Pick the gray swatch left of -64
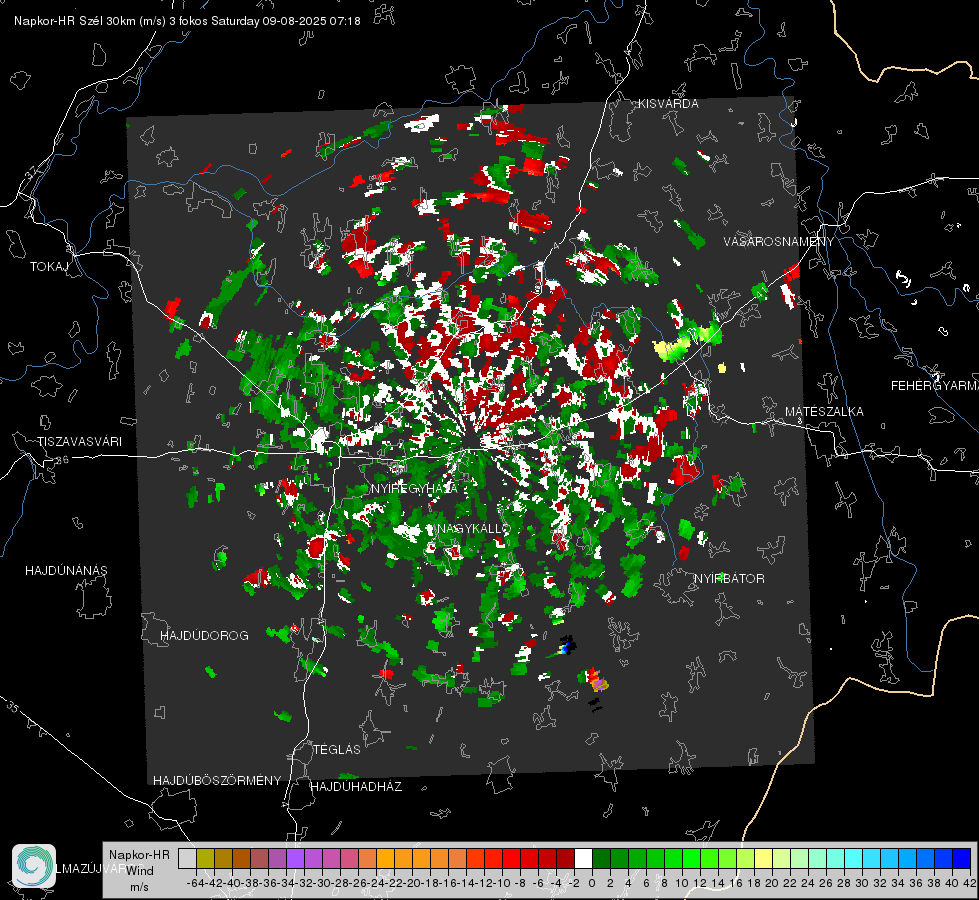Image resolution: width=979 pixels, height=900 pixels. (x=187, y=859)
